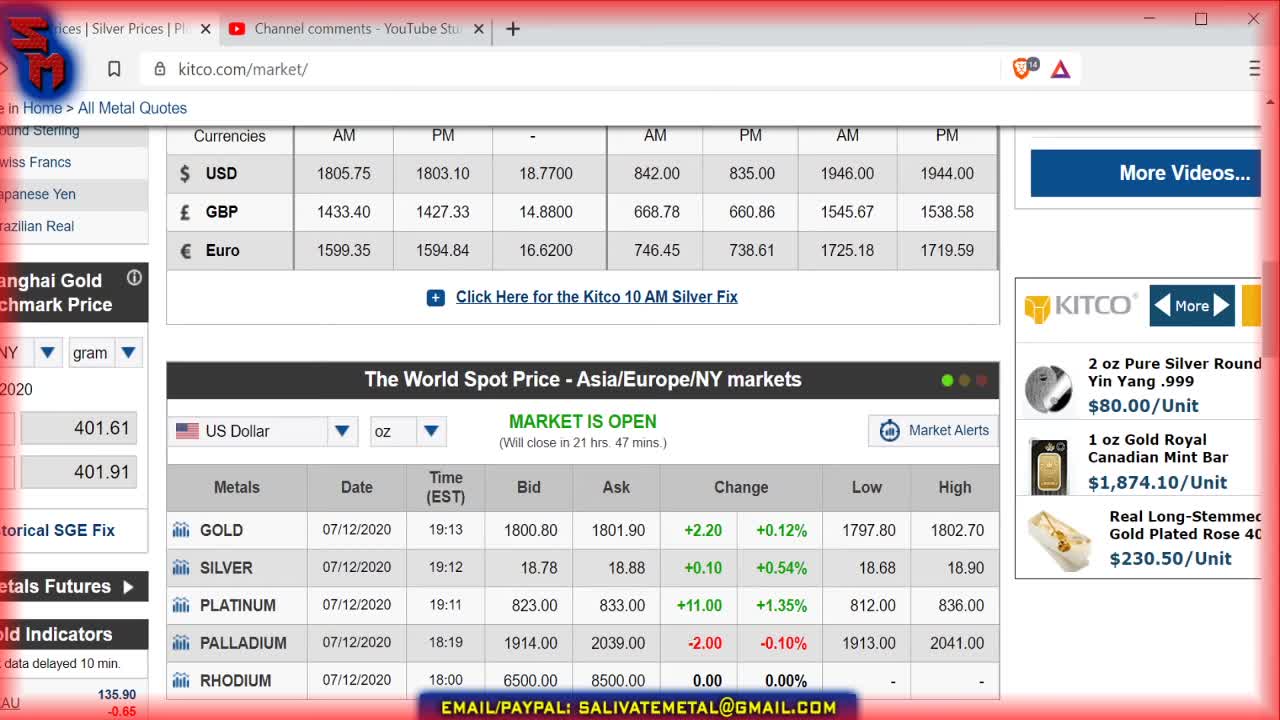The height and width of the screenshot is (720, 1280).
Task: Click the GOLD metal name
Action: click(221, 530)
